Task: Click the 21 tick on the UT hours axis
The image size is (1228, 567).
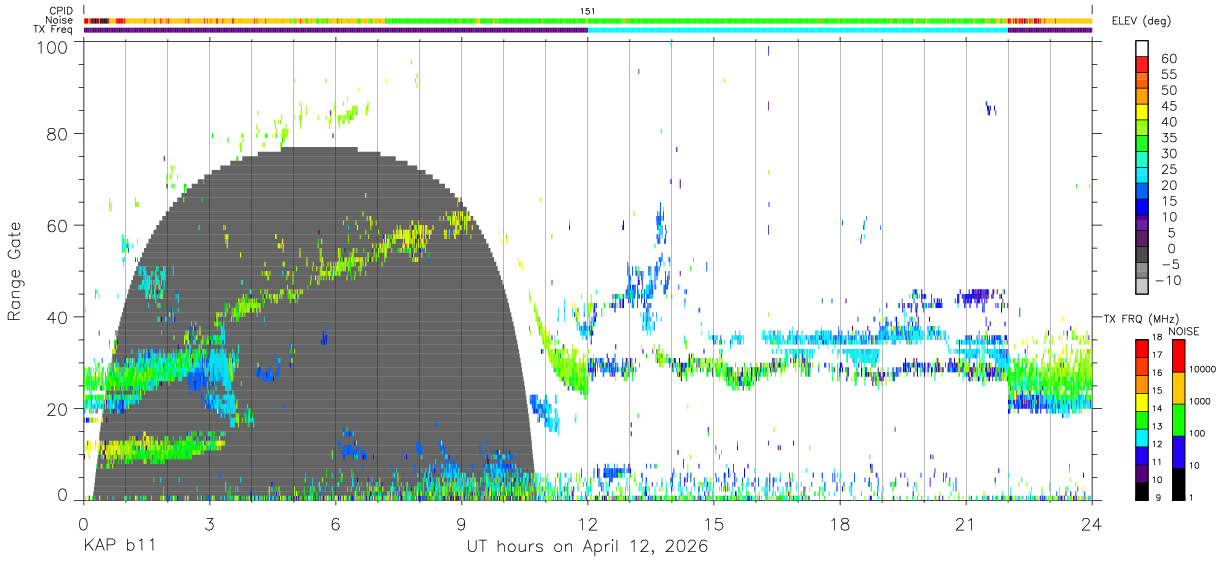Action: tap(966, 525)
